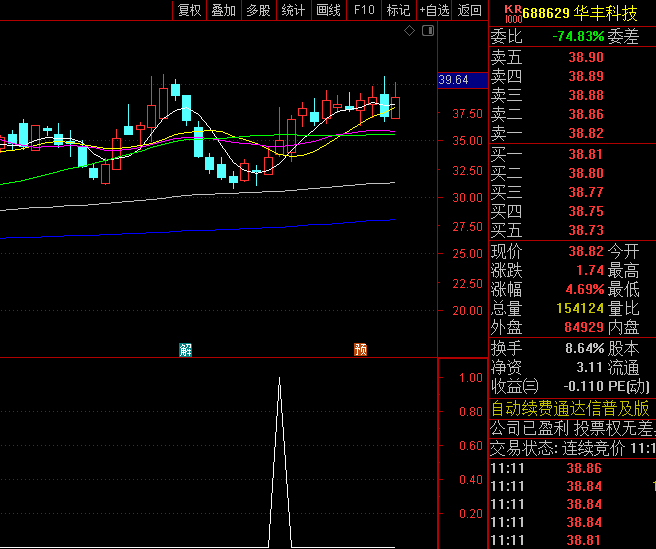The height and width of the screenshot is (549, 656).
Task: Click 买二 price 38.80
Action: tap(586, 173)
